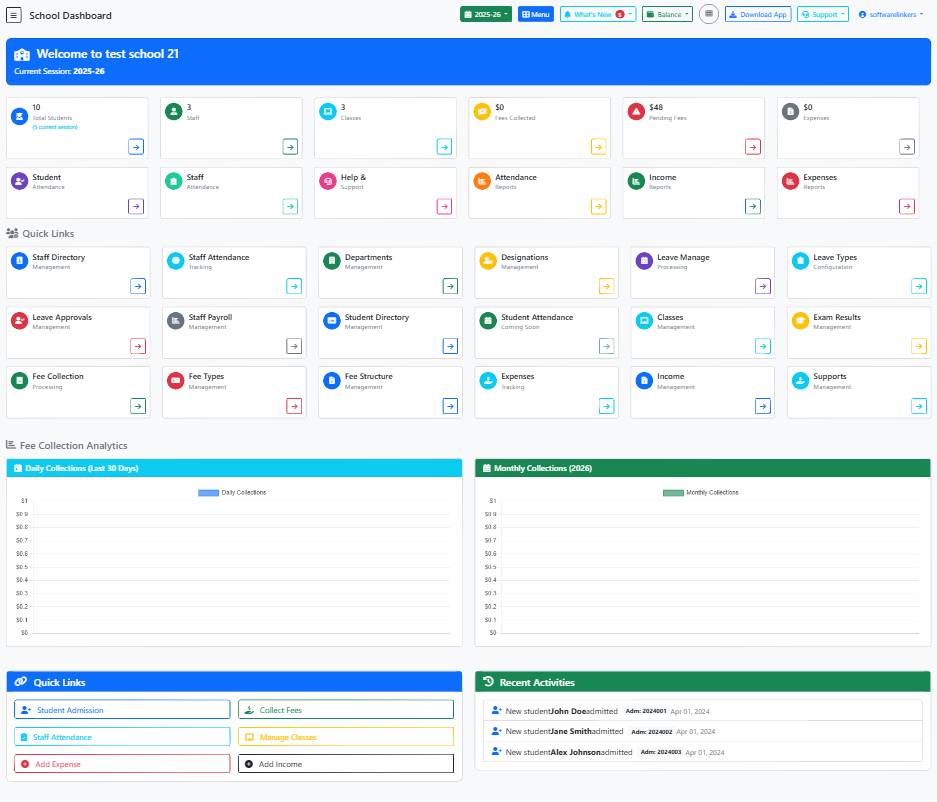Expand the 2025-26 session dropdown
Screen dimensions: 937x802
pos(485,14)
